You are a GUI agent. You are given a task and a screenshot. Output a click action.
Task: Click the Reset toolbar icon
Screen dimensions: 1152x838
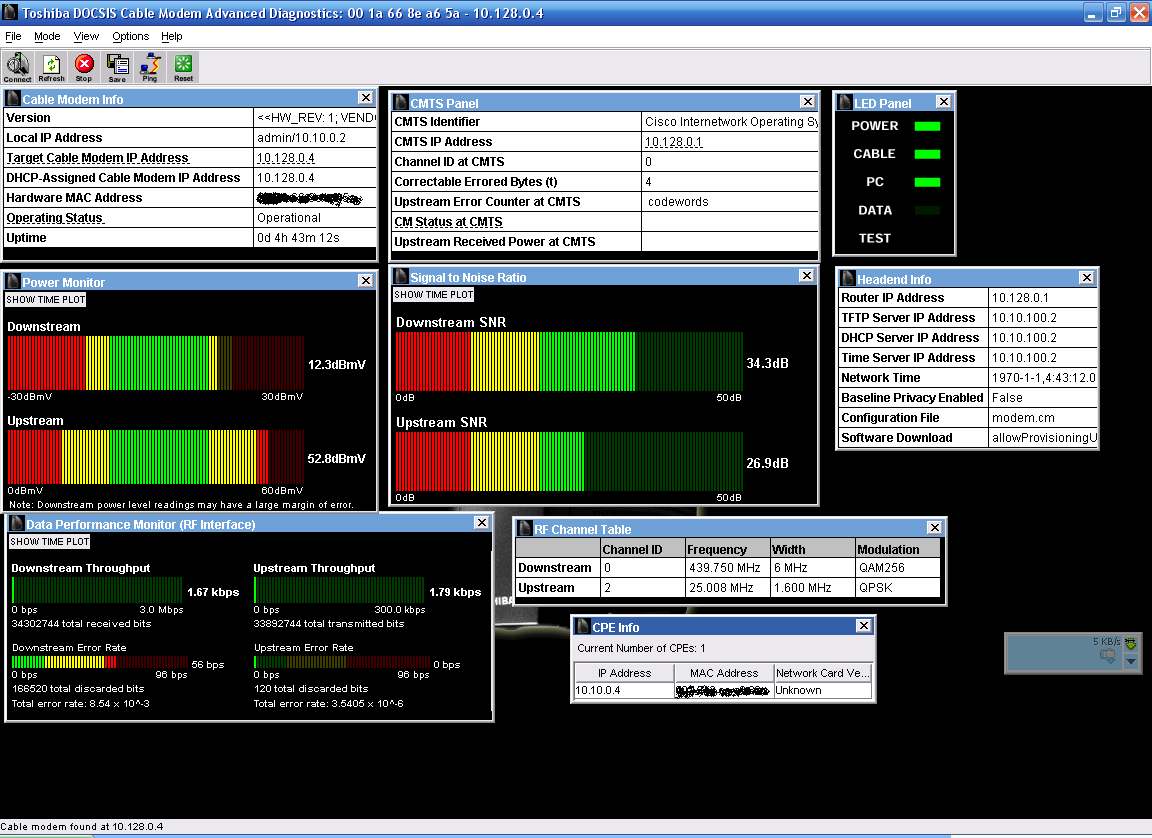(x=184, y=67)
